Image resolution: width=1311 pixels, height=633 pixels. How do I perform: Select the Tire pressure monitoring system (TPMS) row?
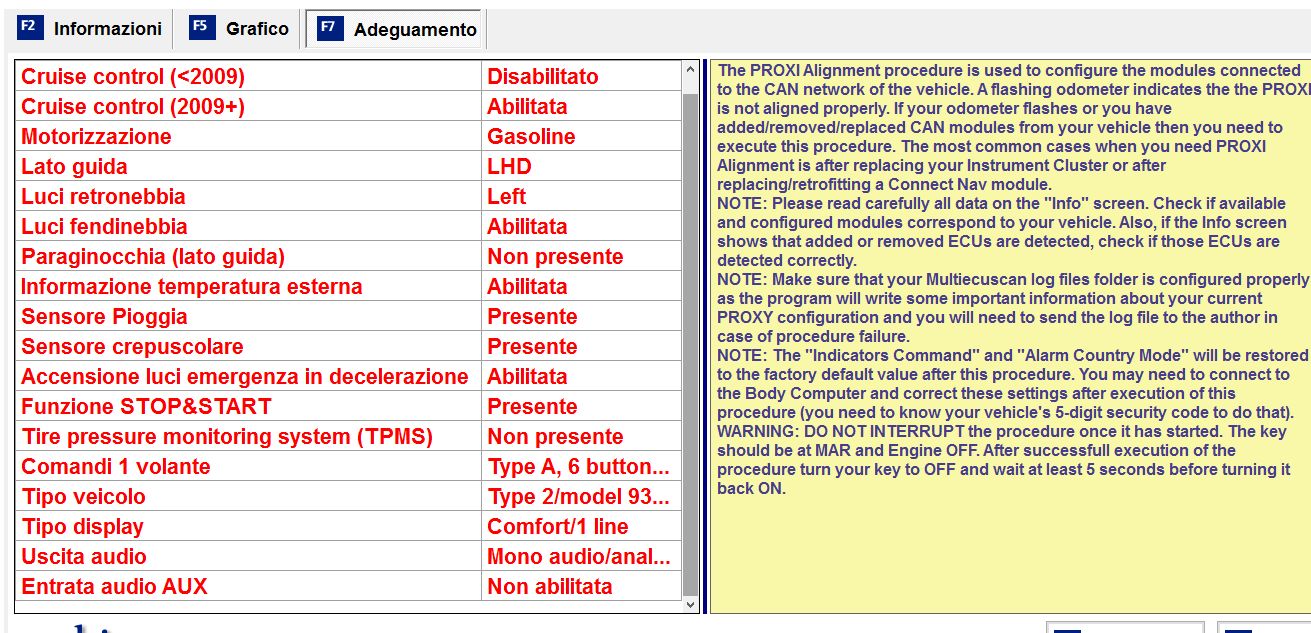348,436
